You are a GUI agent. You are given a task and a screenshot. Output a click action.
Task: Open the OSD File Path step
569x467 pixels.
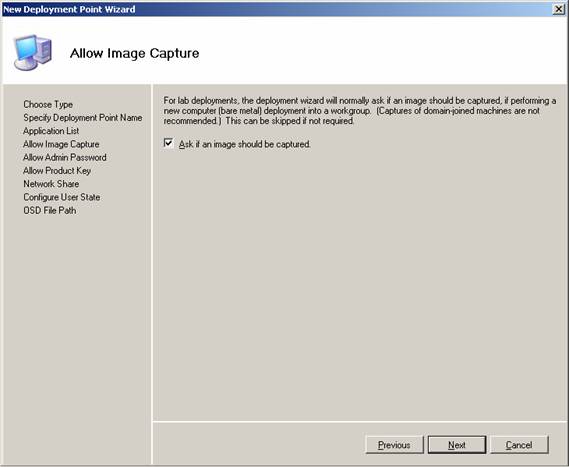coord(50,210)
